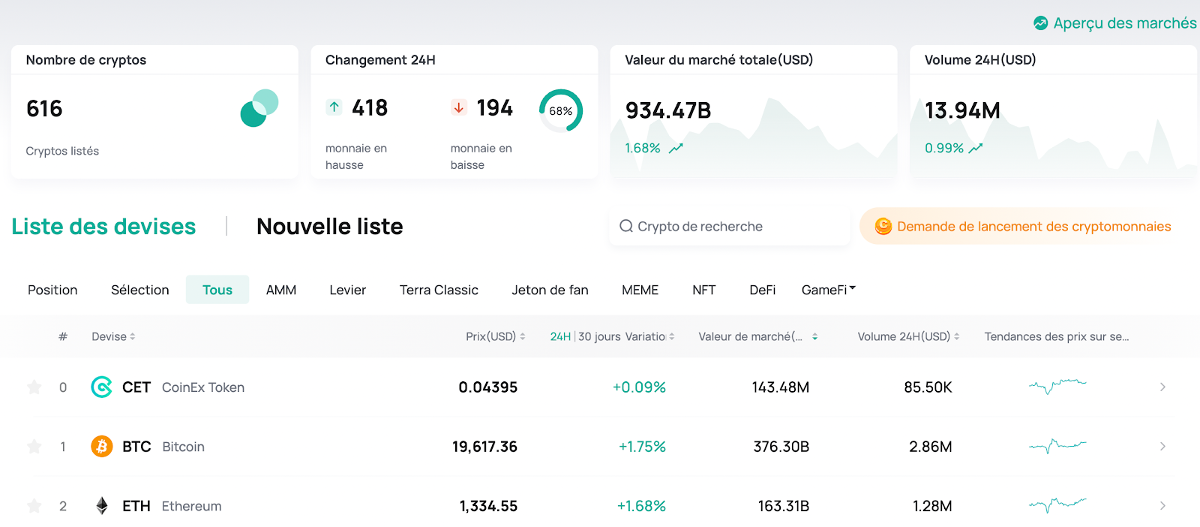
Task: Select the Position filter
Action: [x=53, y=290]
